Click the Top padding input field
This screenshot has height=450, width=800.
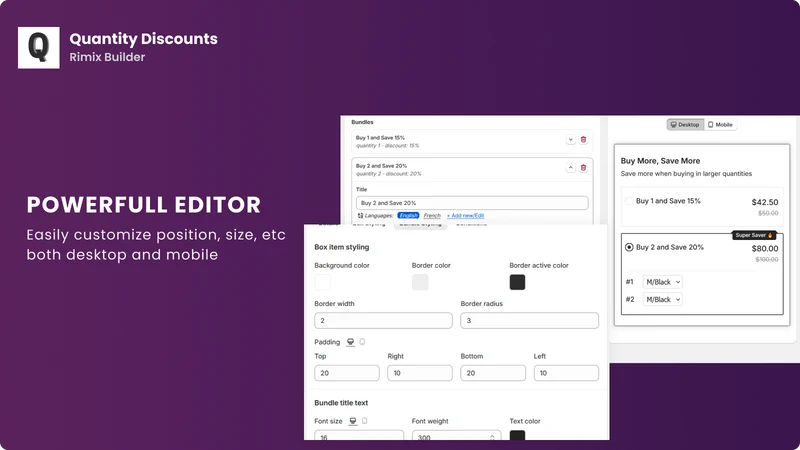[x=346, y=373]
